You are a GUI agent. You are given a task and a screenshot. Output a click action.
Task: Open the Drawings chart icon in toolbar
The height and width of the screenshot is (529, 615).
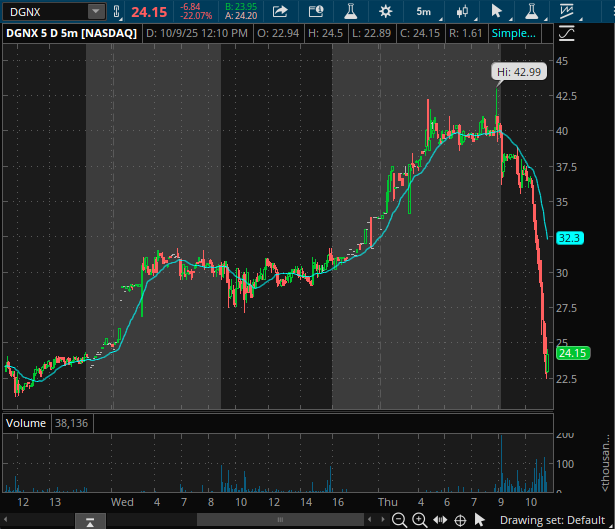tap(567, 11)
